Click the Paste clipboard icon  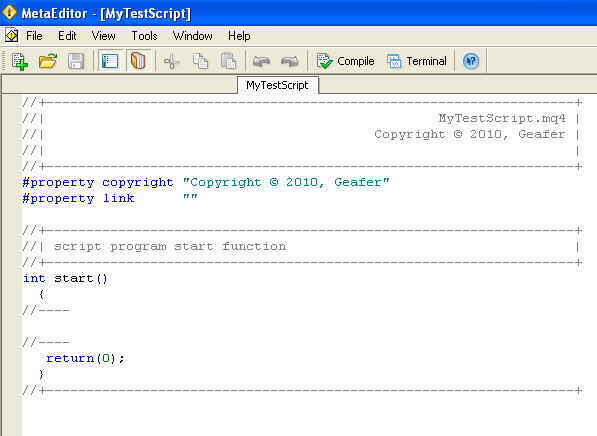228,61
